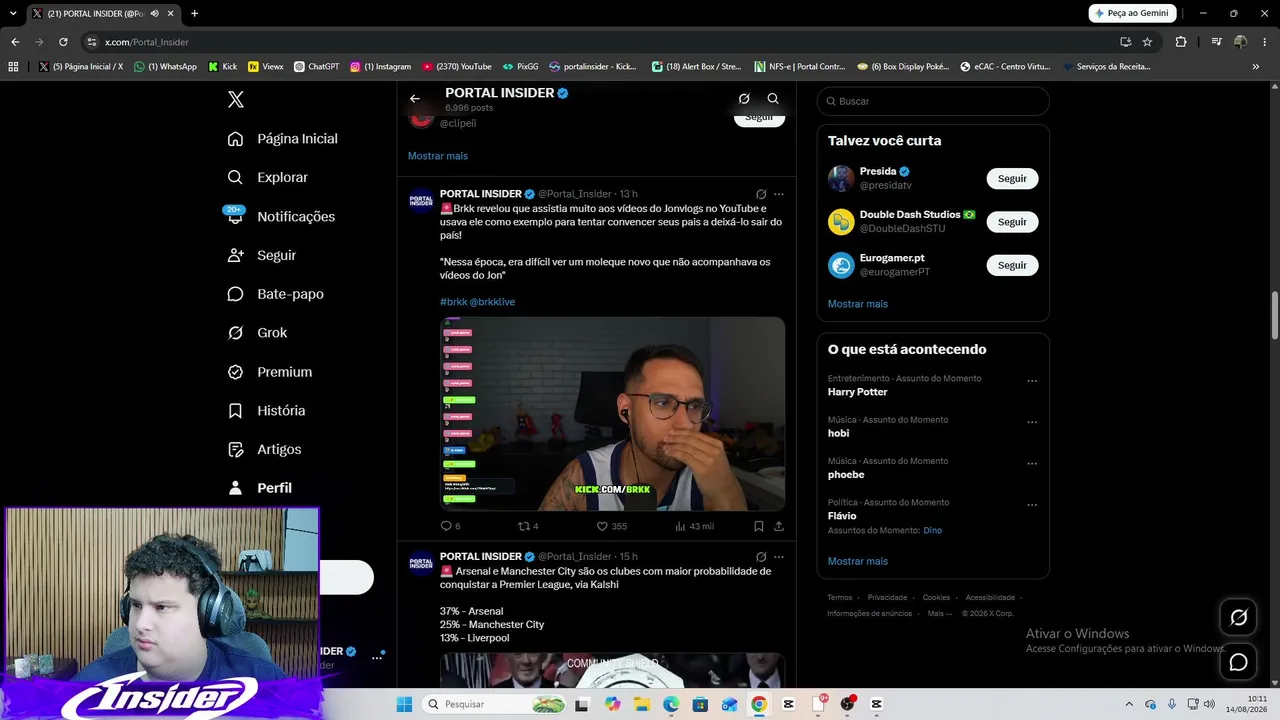Play the Brkk video thumbnail
Image resolution: width=1280 pixels, height=720 pixels.
tap(612, 414)
